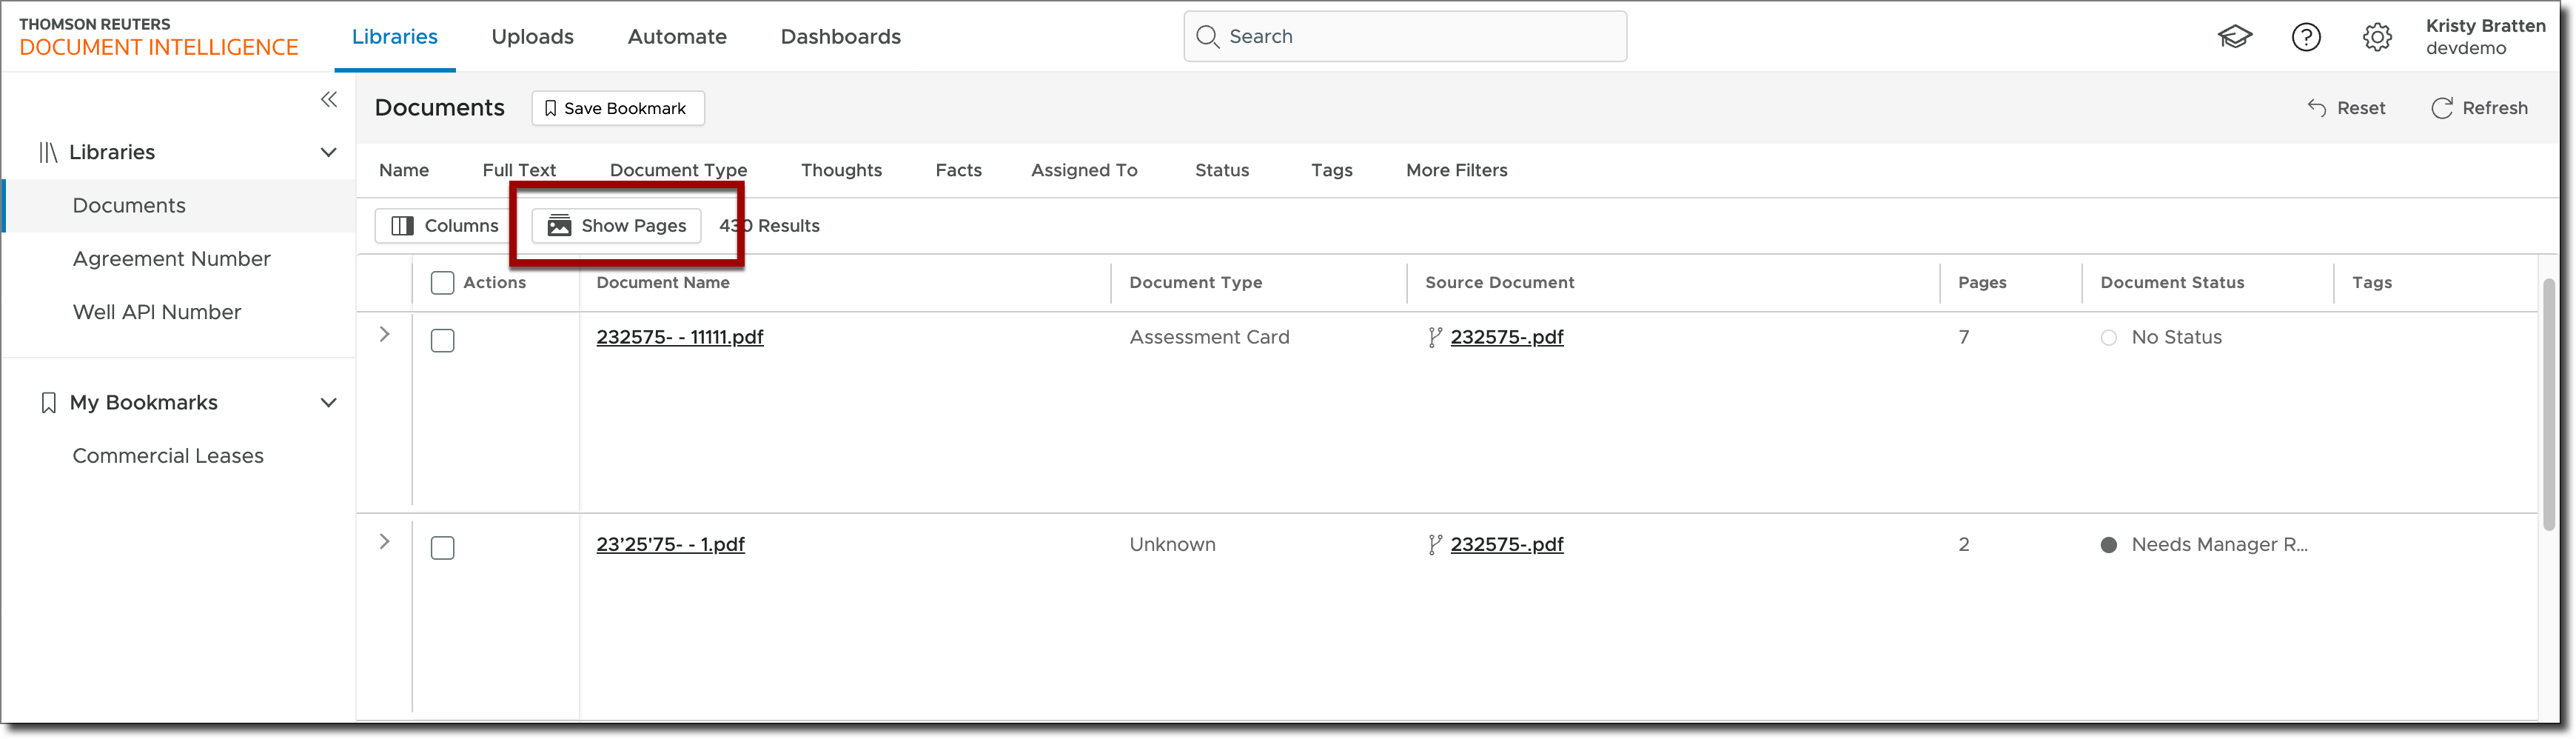Click the Save Bookmark bookmark icon
Screen dimensions: 2576x739
point(551,107)
